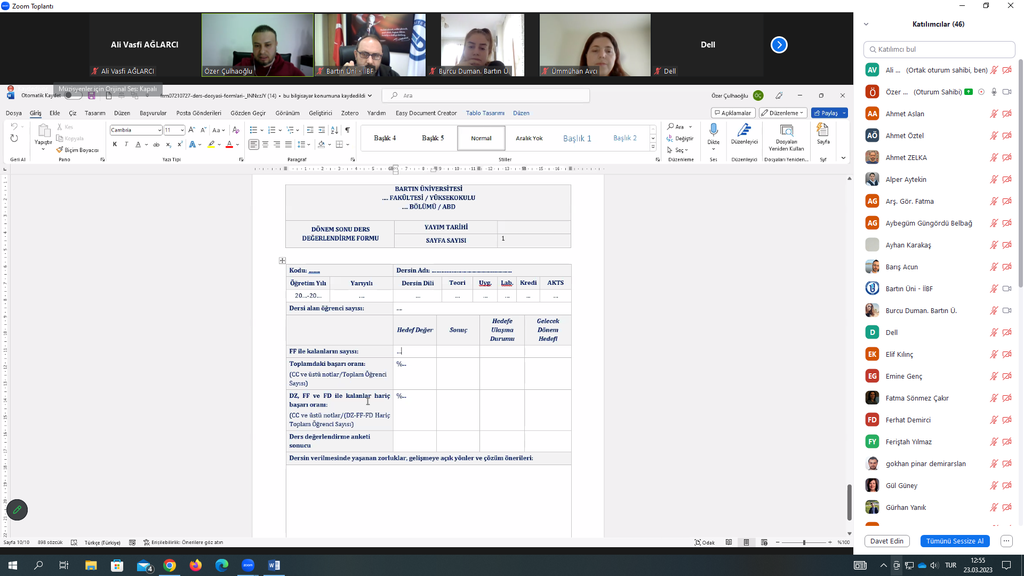Click the Tümünü Sessize Al button
1024x576 pixels.
(957, 541)
